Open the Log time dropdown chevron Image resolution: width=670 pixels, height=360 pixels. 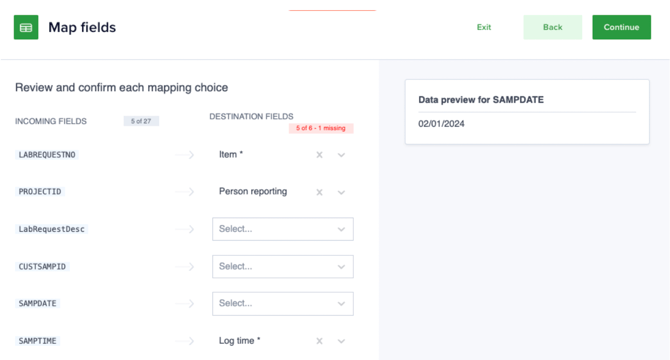[x=341, y=341]
